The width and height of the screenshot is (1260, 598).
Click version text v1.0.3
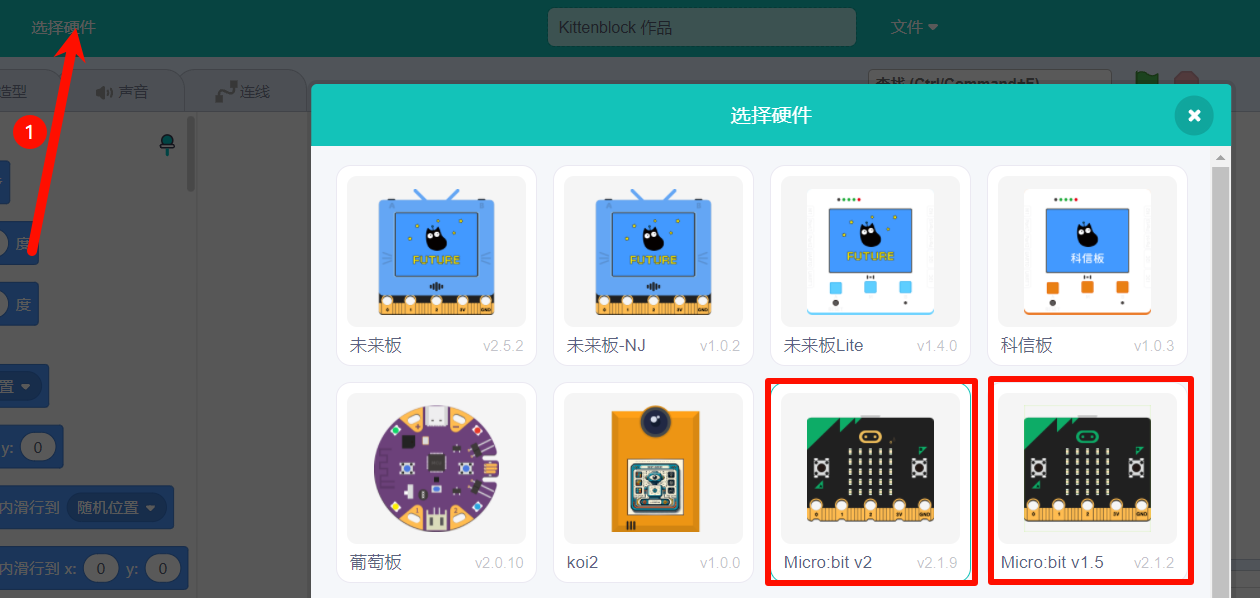[1154, 346]
